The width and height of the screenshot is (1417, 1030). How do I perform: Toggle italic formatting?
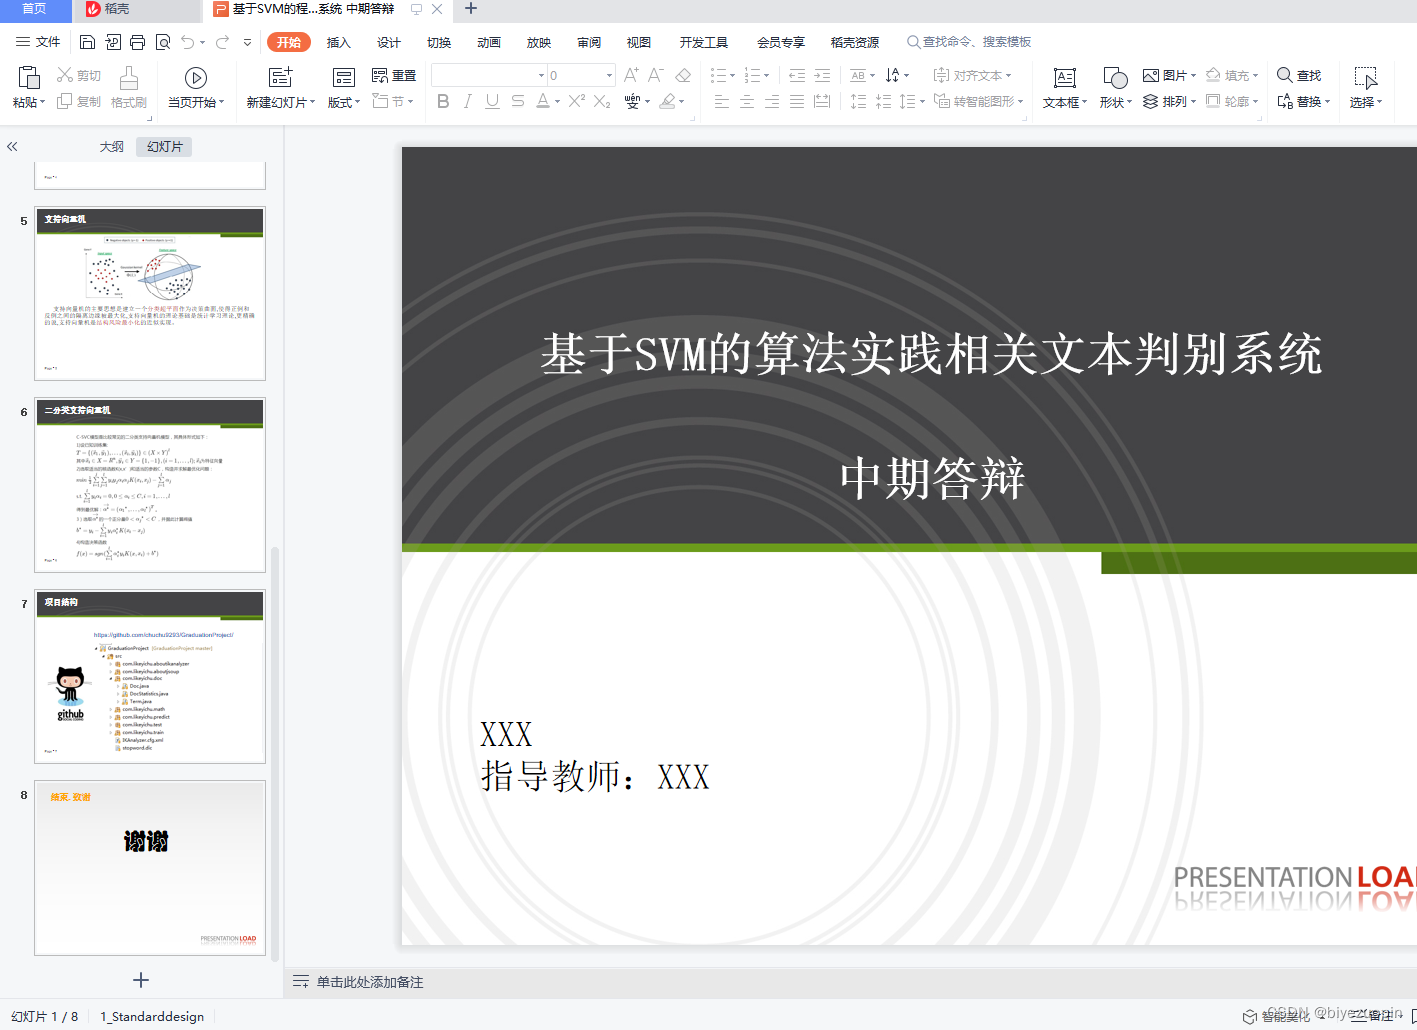tap(467, 101)
